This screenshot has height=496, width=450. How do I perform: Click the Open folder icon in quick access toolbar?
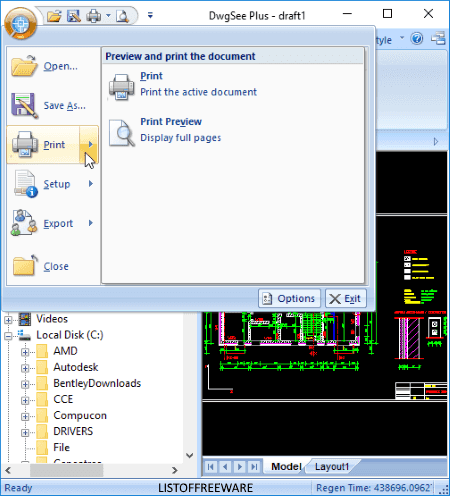(54, 16)
